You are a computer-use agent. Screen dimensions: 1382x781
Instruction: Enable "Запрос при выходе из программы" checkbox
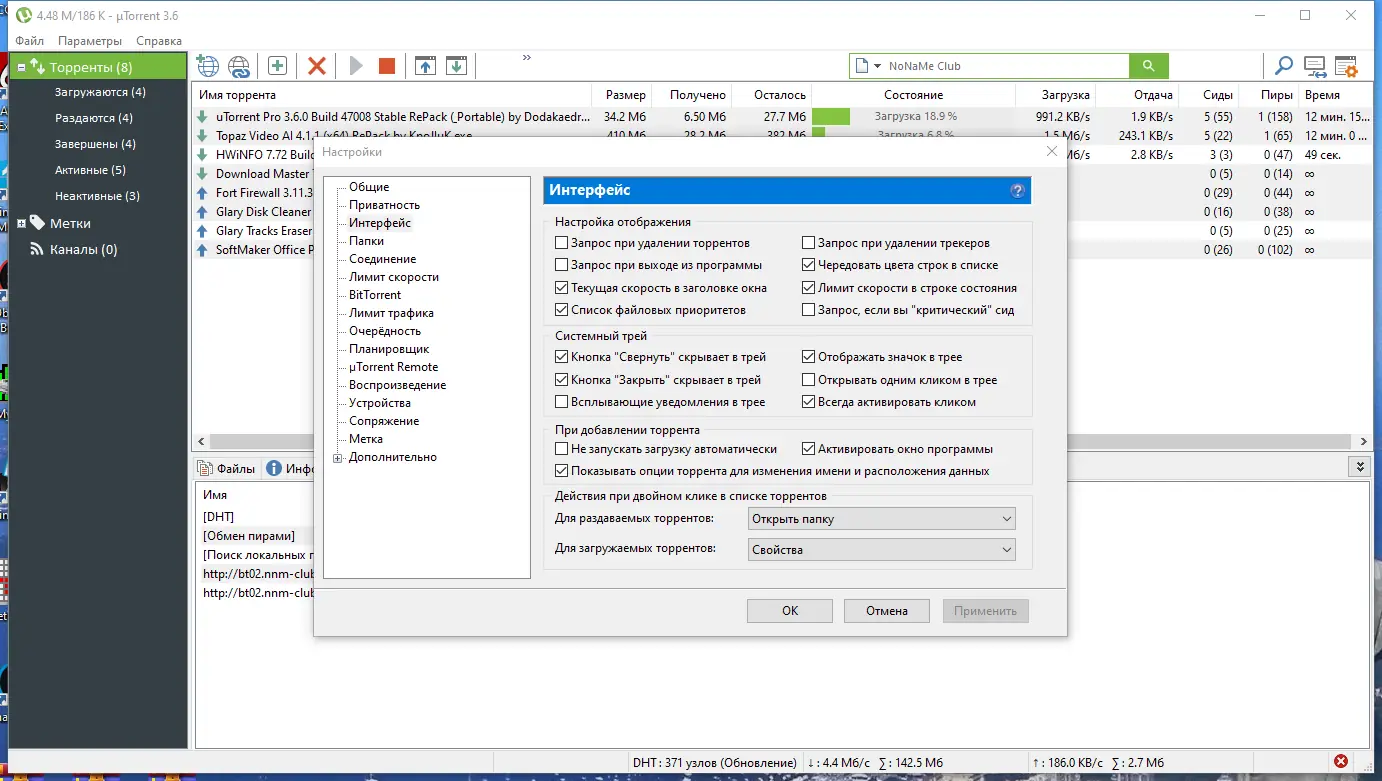point(562,265)
